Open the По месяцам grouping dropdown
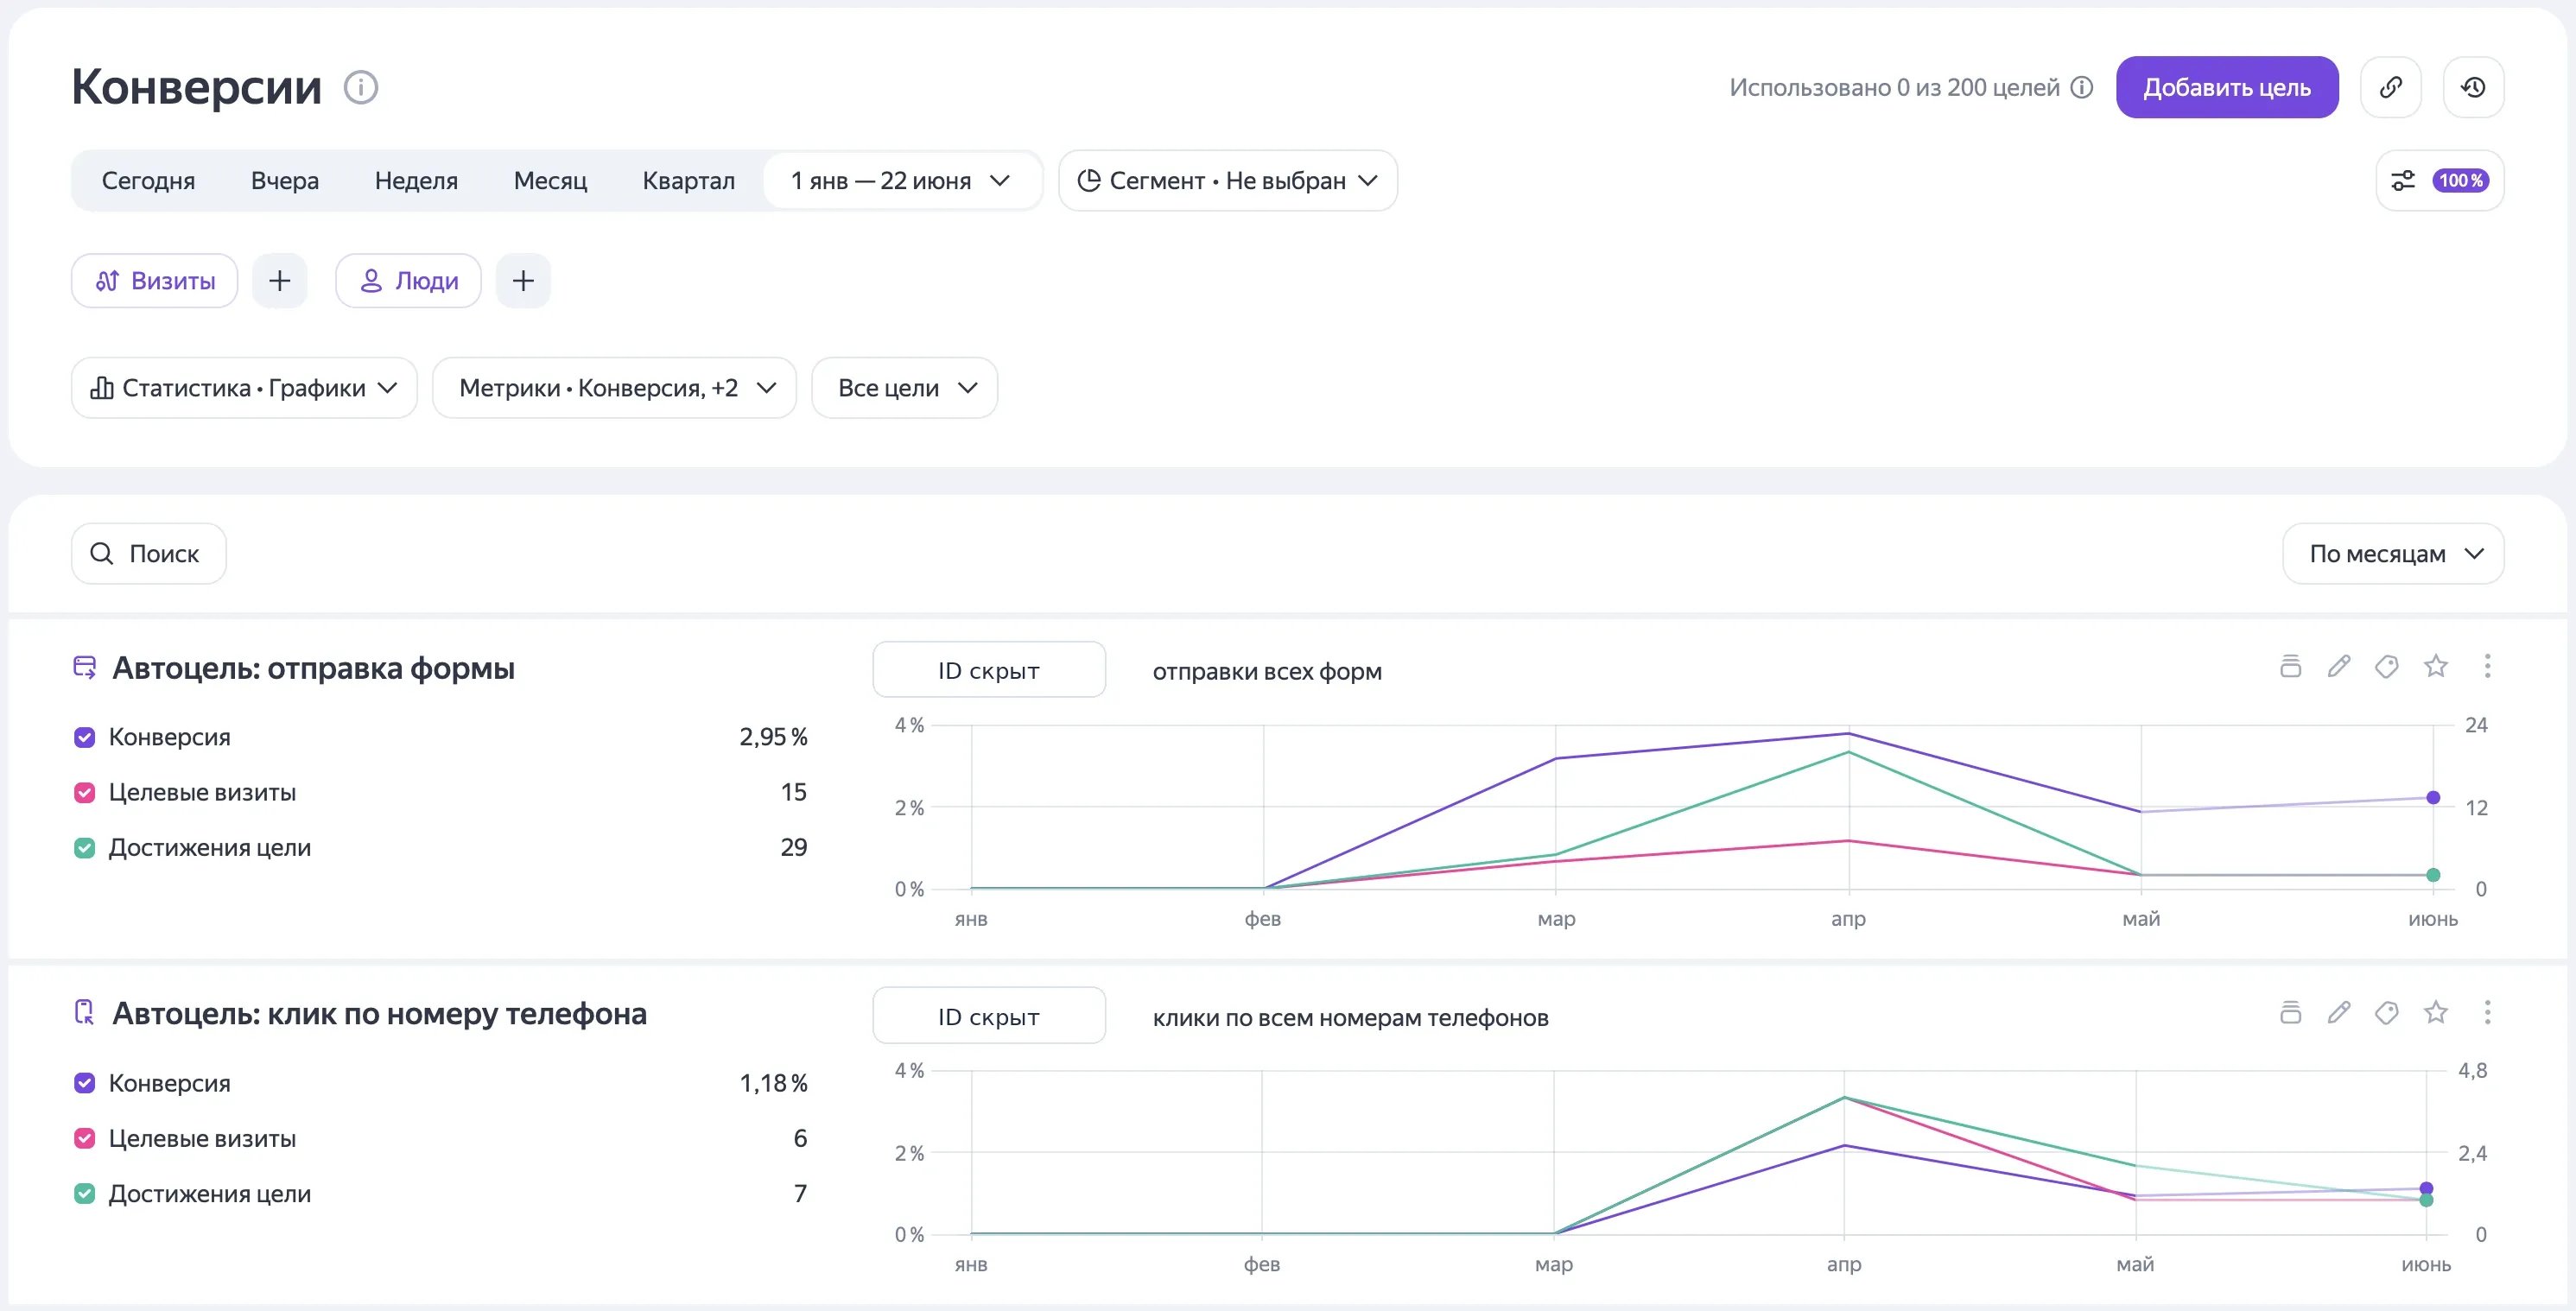 point(2393,553)
